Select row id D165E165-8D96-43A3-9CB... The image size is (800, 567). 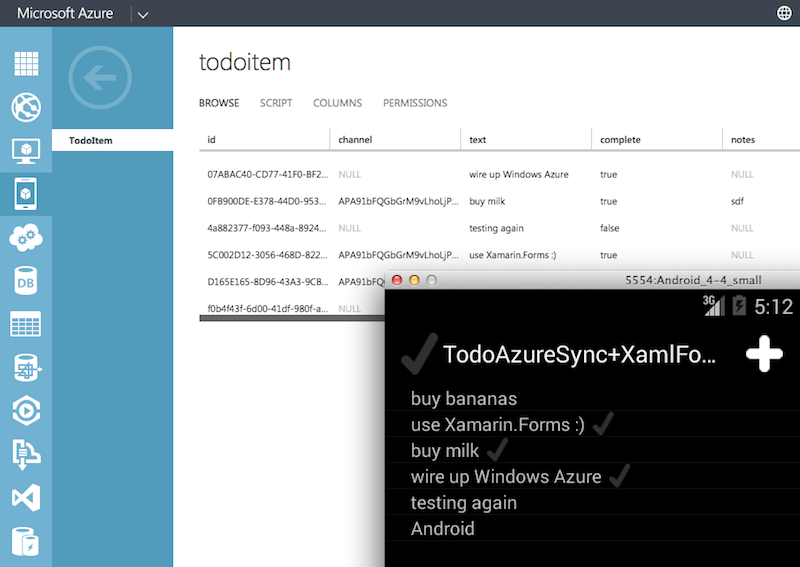(x=268, y=282)
